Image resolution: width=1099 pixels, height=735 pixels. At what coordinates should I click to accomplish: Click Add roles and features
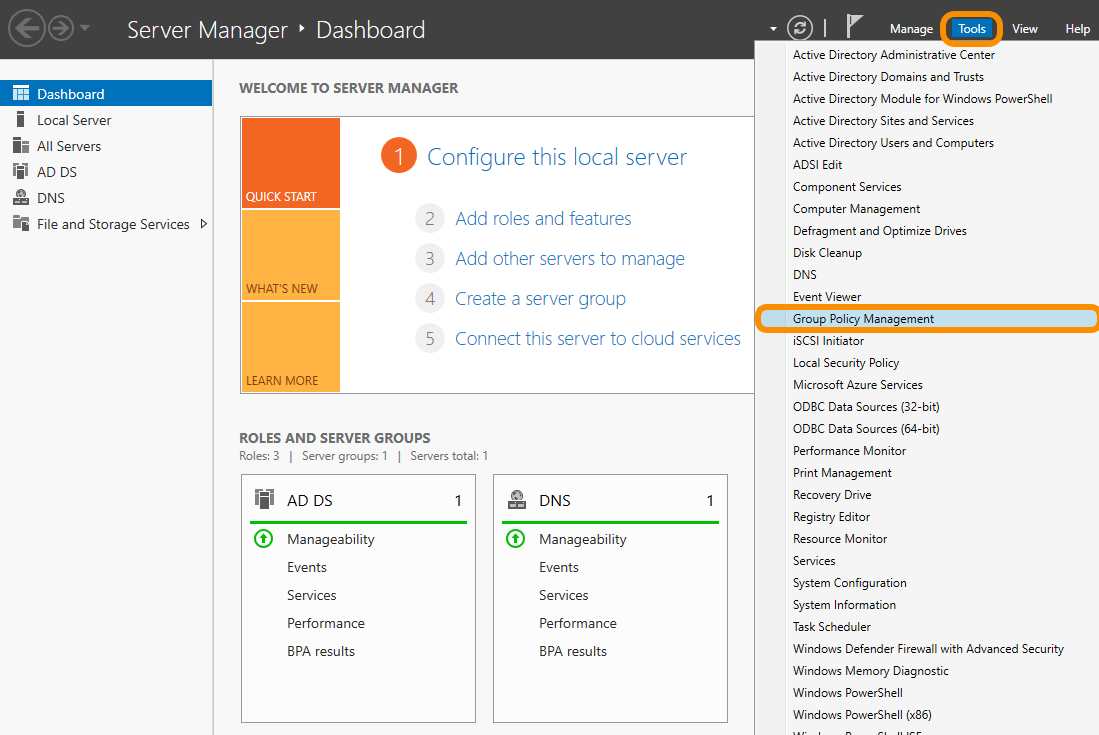click(x=543, y=218)
